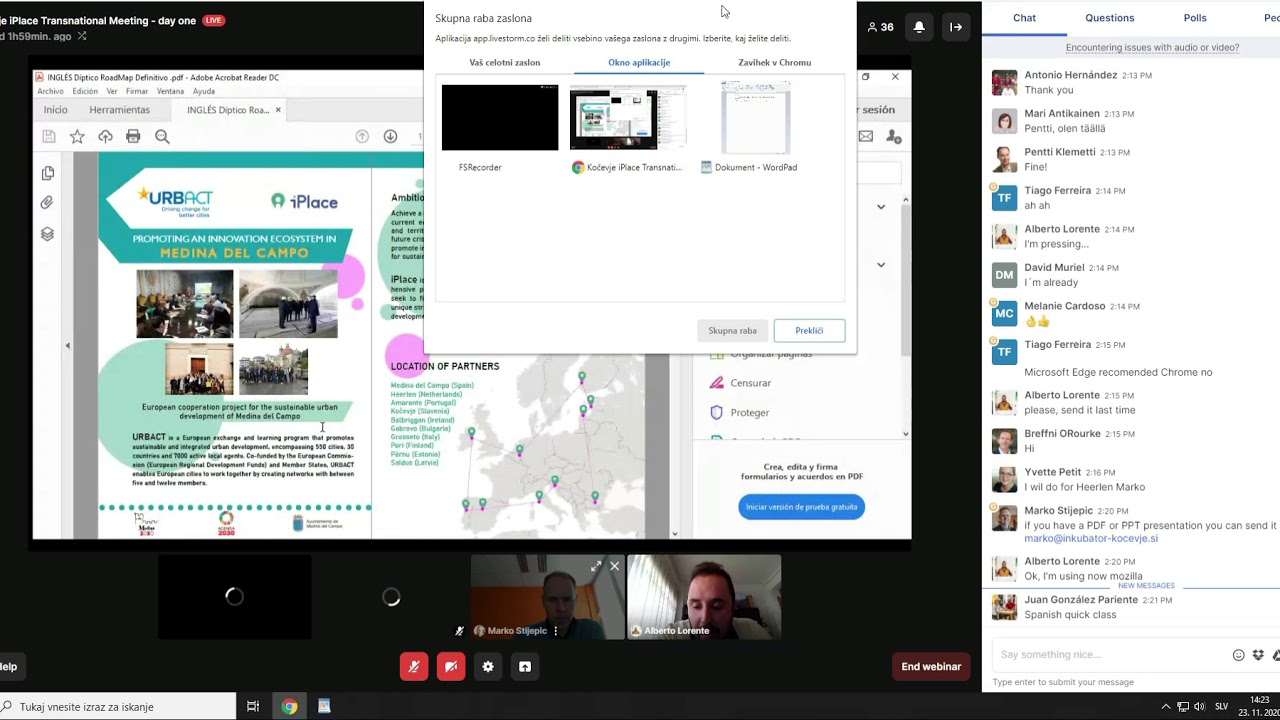Click Iniciar versión de prueba gratuita button

[802, 507]
